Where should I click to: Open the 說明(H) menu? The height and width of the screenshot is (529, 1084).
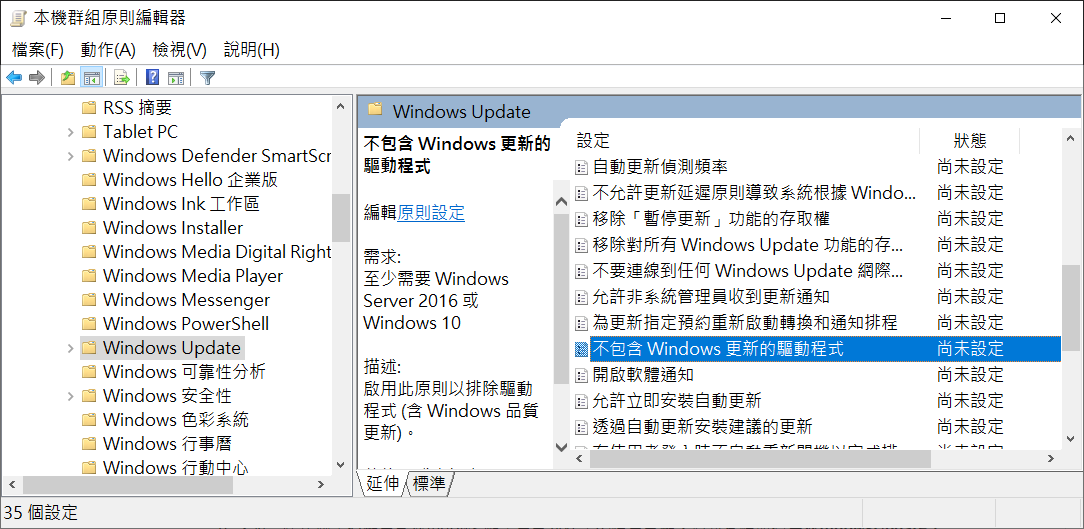pos(252,50)
